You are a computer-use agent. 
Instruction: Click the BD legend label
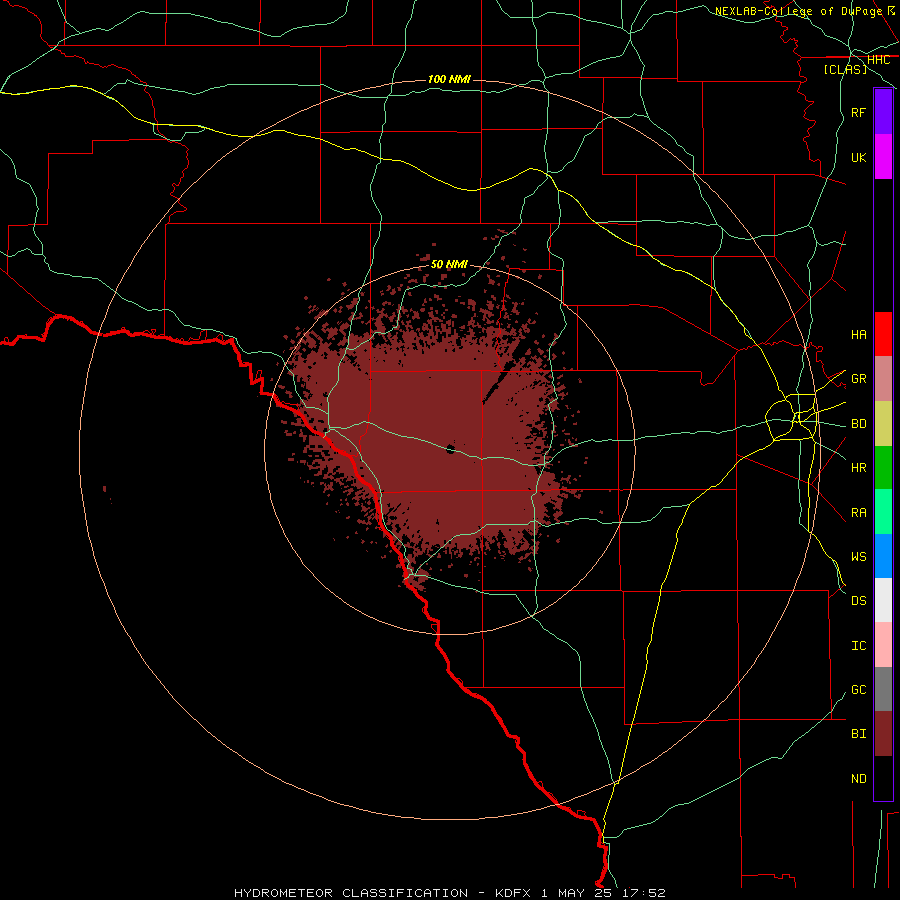[x=858, y=424]
